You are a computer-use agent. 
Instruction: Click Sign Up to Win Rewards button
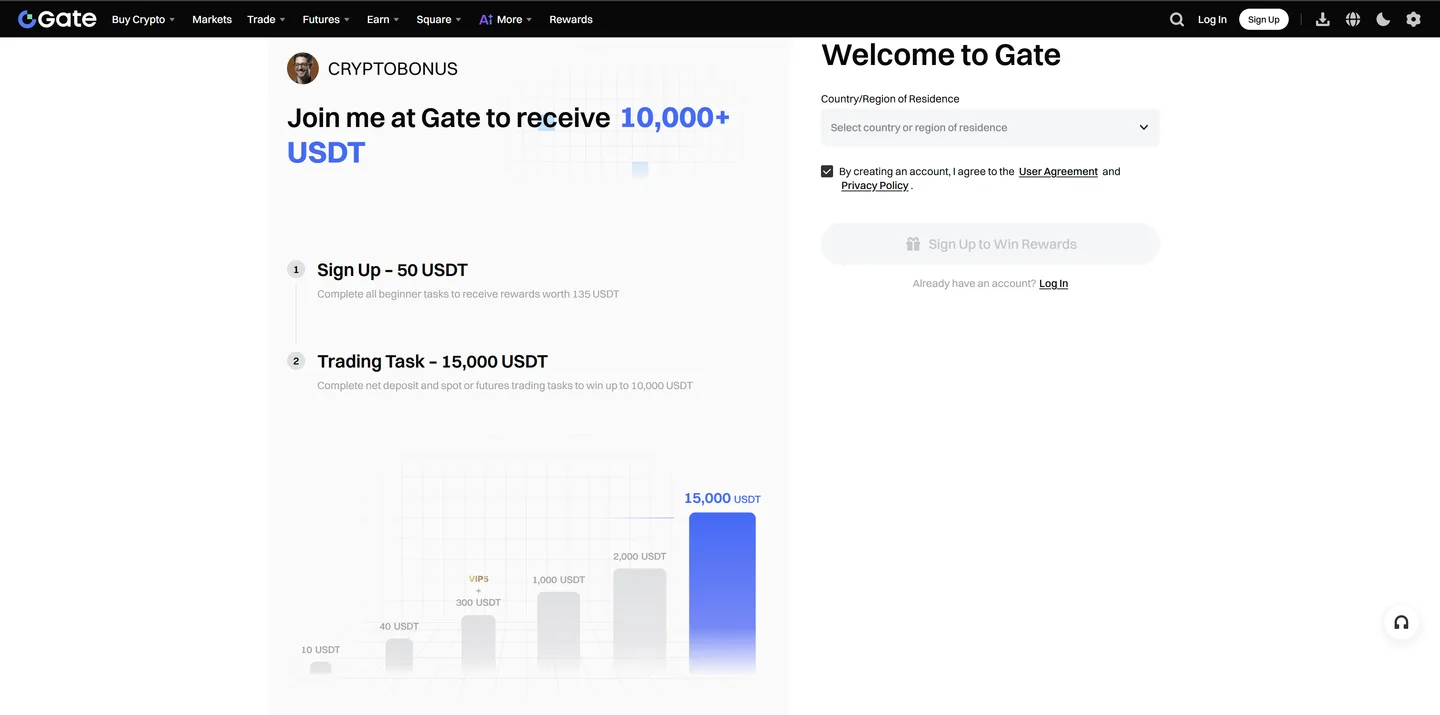(x=990, y=244)
